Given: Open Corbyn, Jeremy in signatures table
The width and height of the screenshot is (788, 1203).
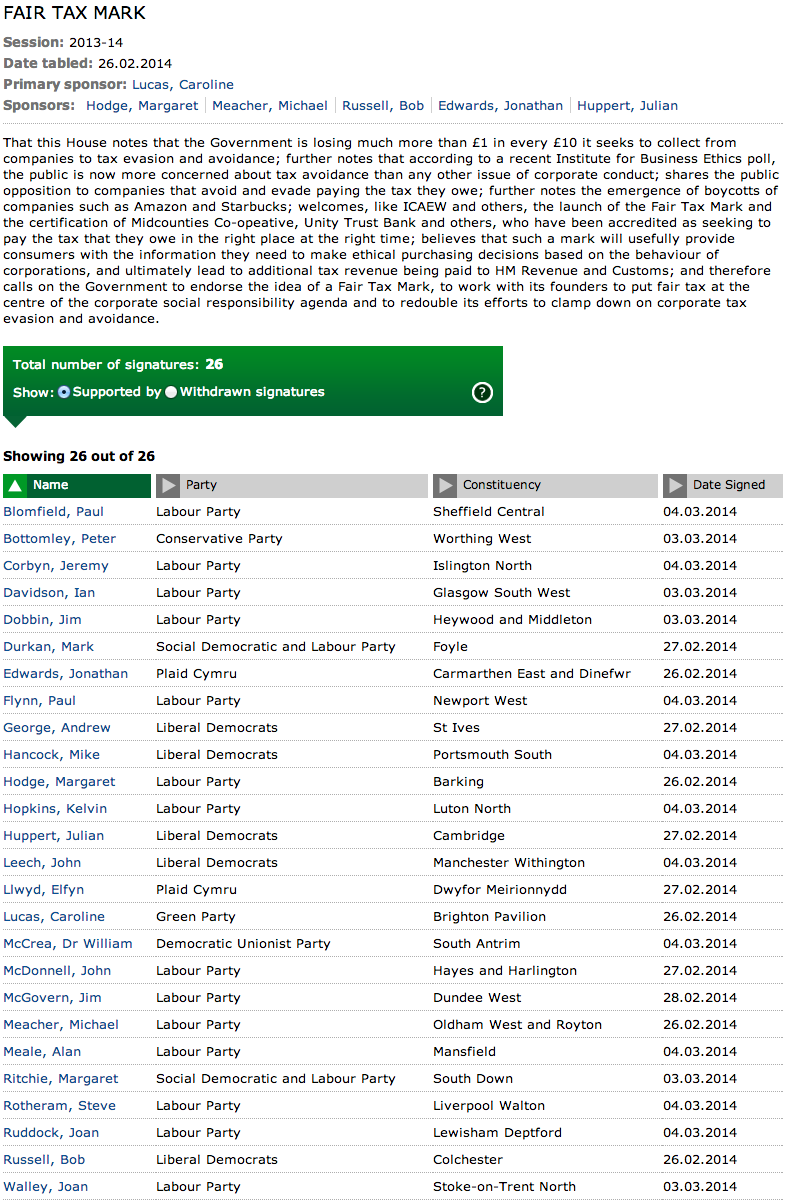Looking at the screenshot, I should pyautogui.click(x=56, y=566).
